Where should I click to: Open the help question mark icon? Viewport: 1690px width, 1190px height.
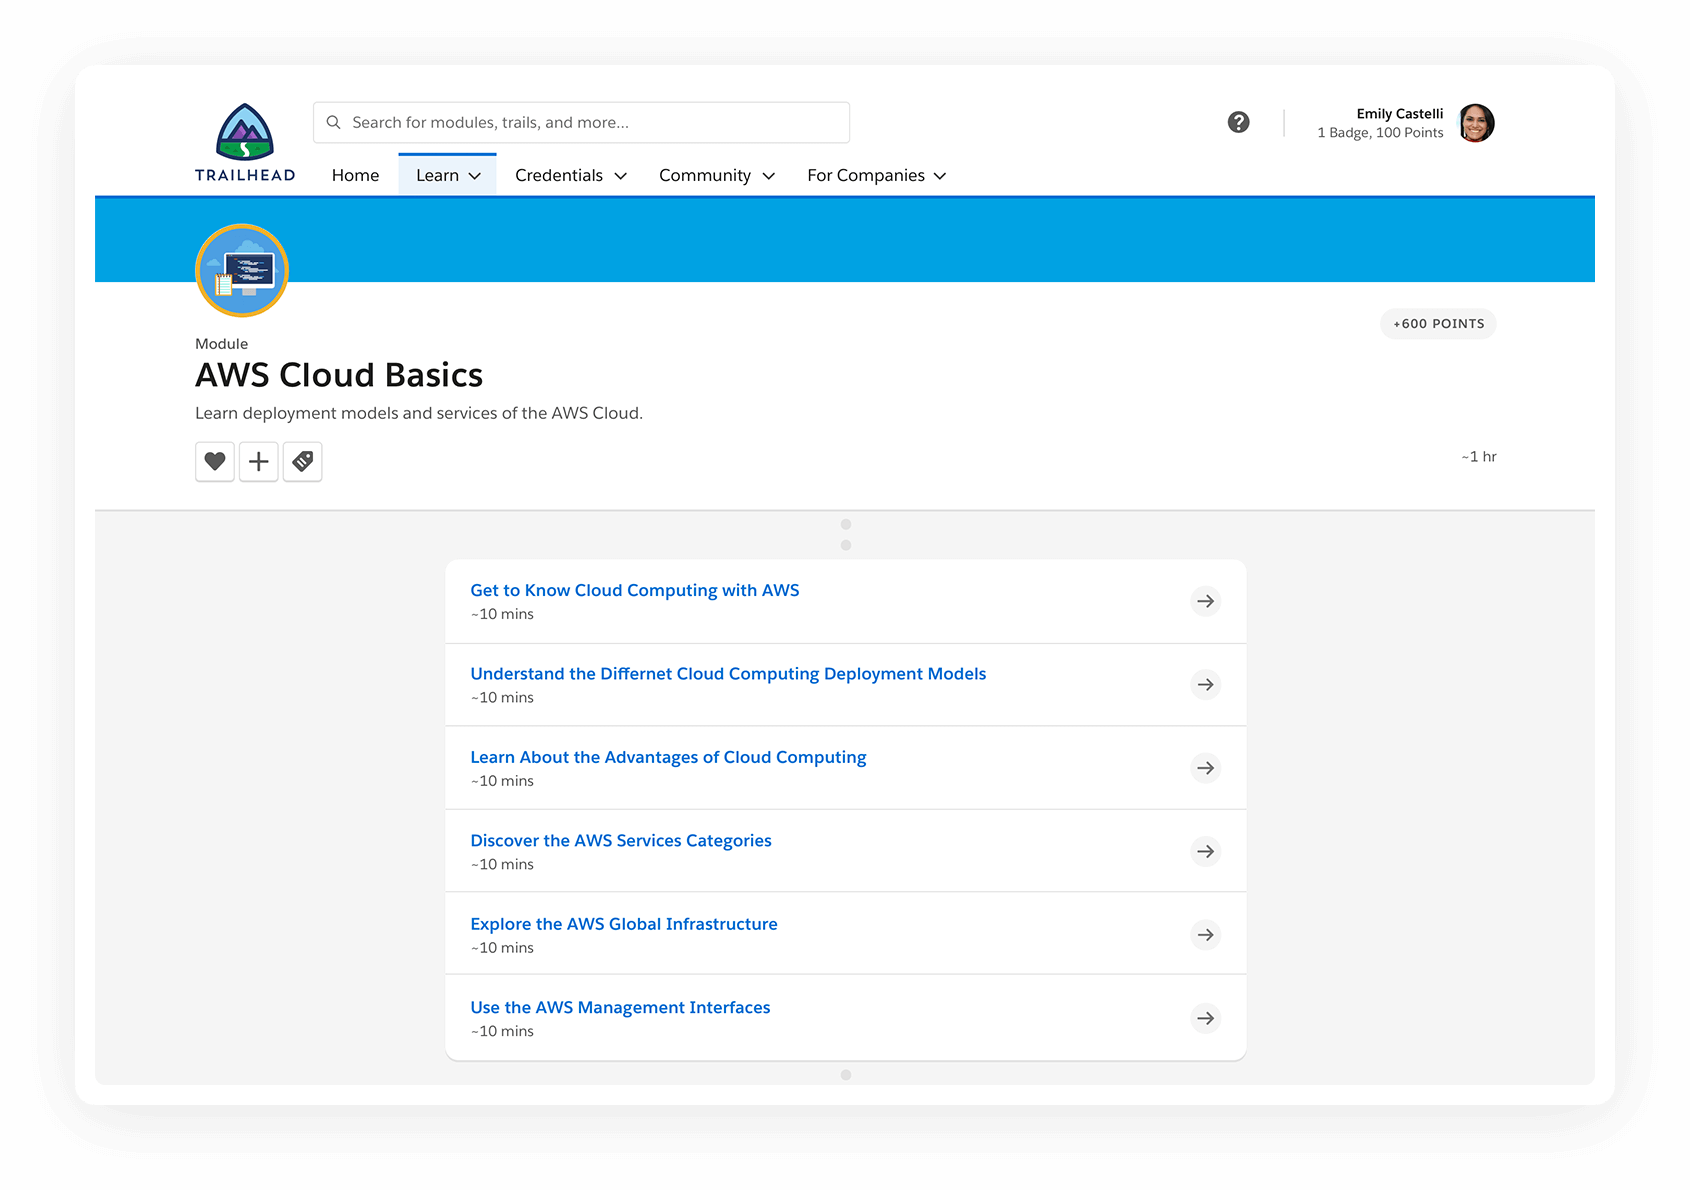coord(1238,122)
